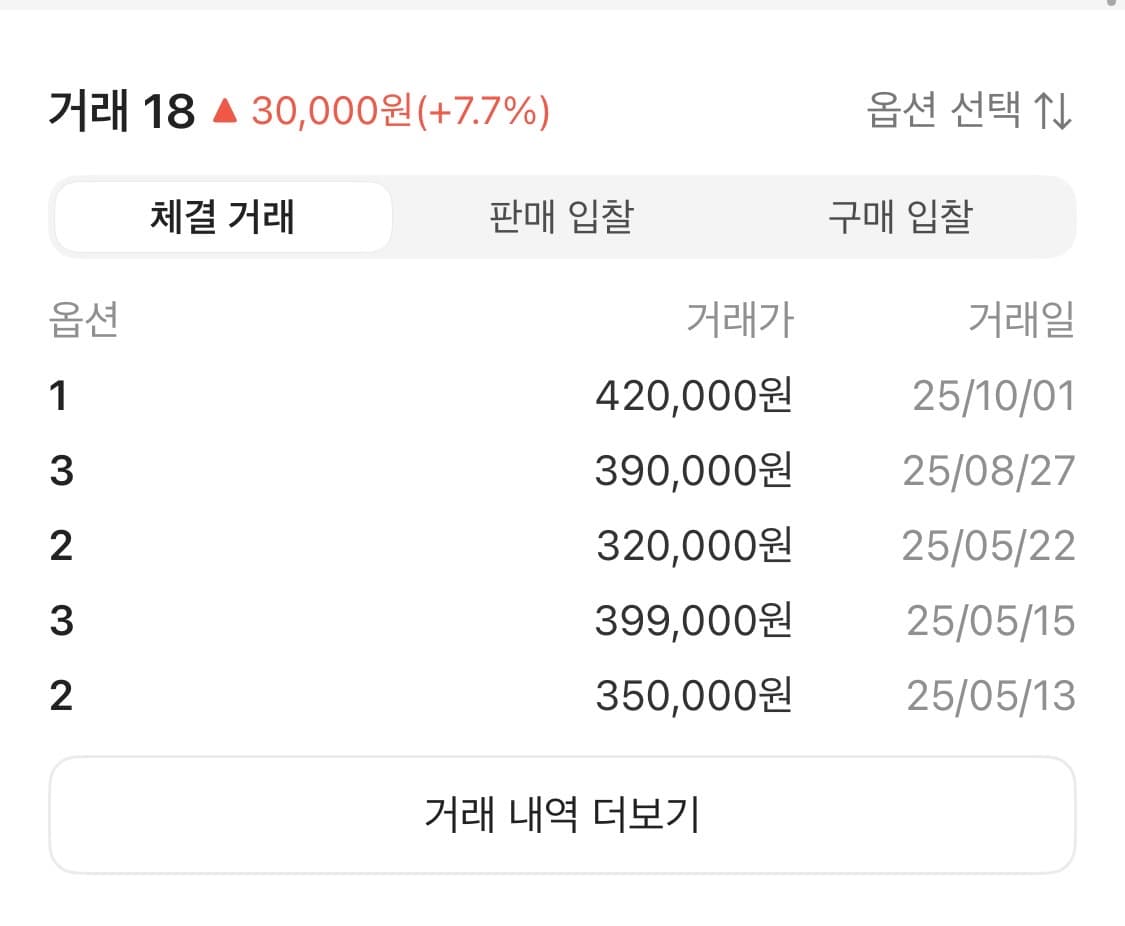
Task: Click the 거래가 column header
Action: click(742, 320)
